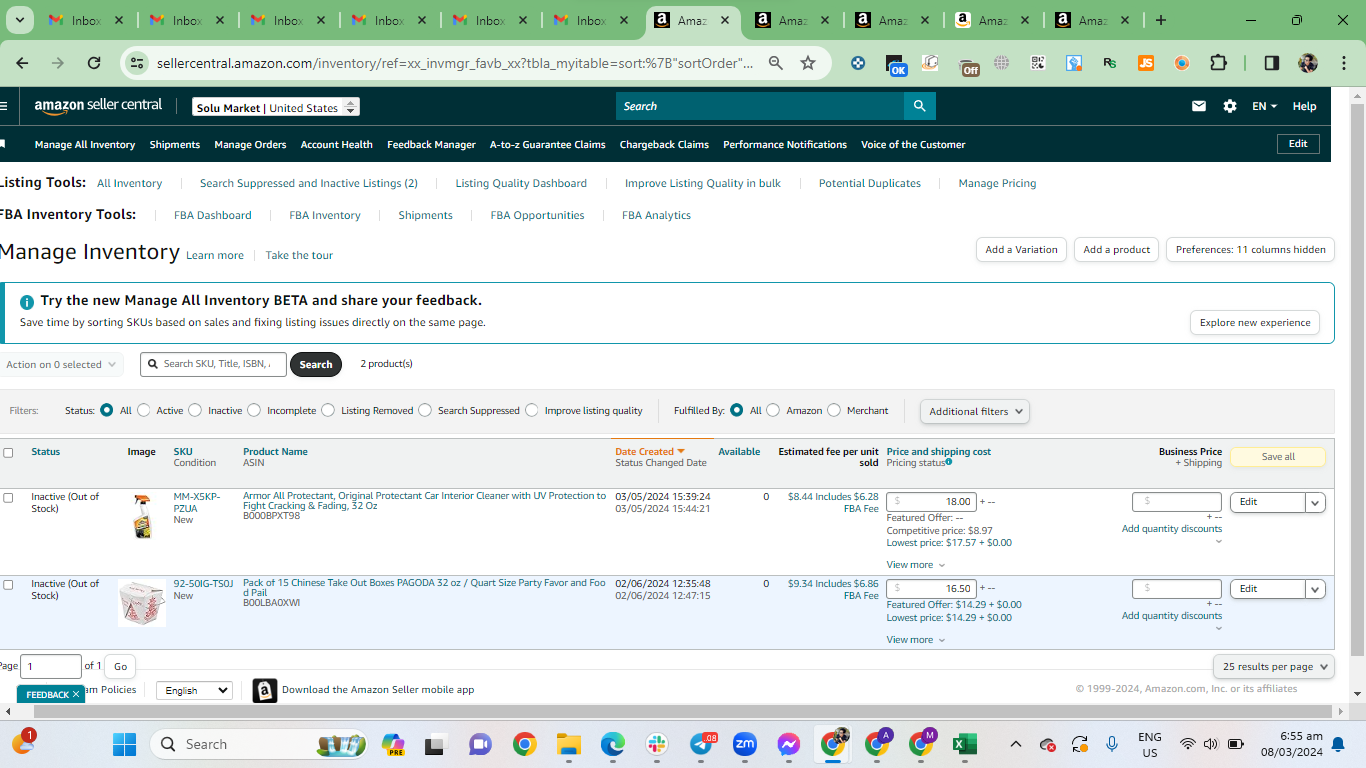Open the Chrome zoom magnifier in address bar

coord(776,63)
